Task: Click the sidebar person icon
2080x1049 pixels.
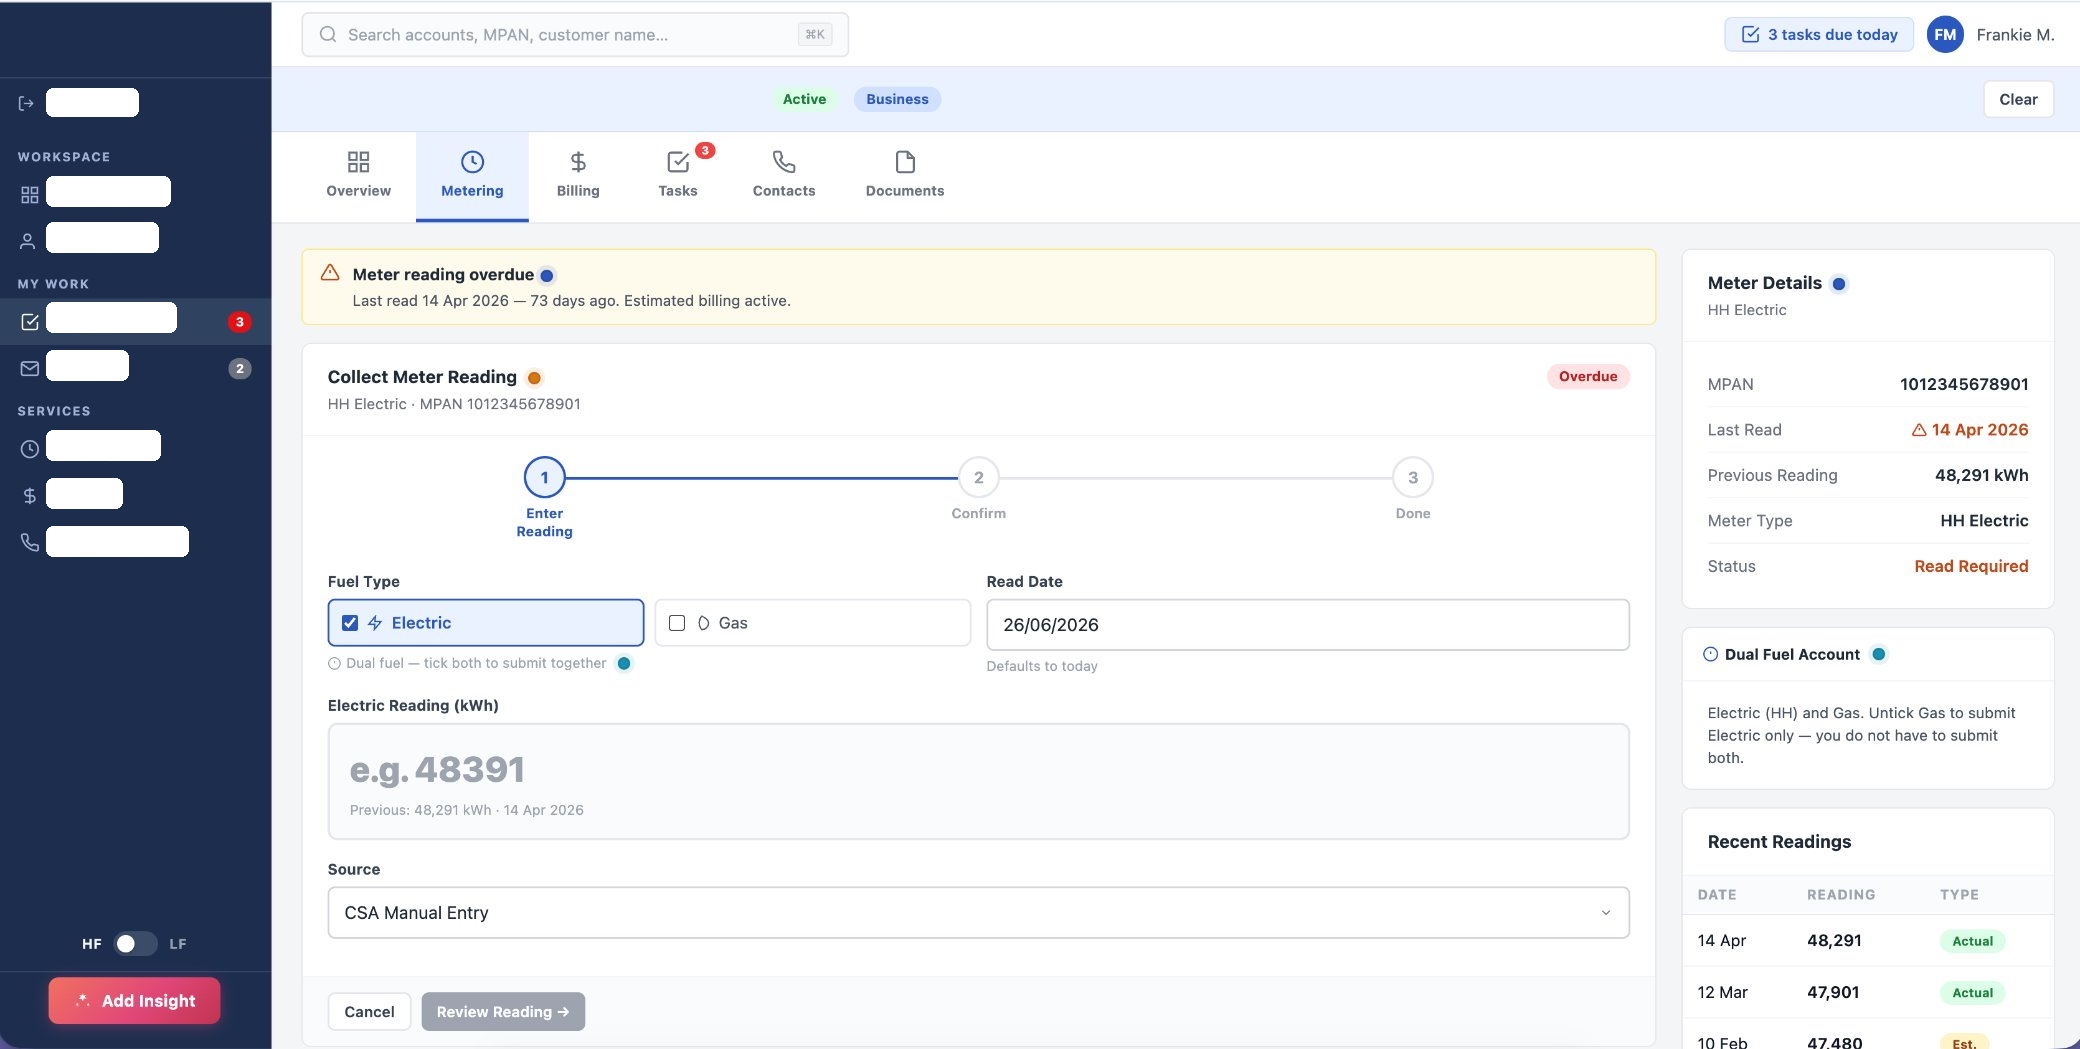Action: point(28,241)
